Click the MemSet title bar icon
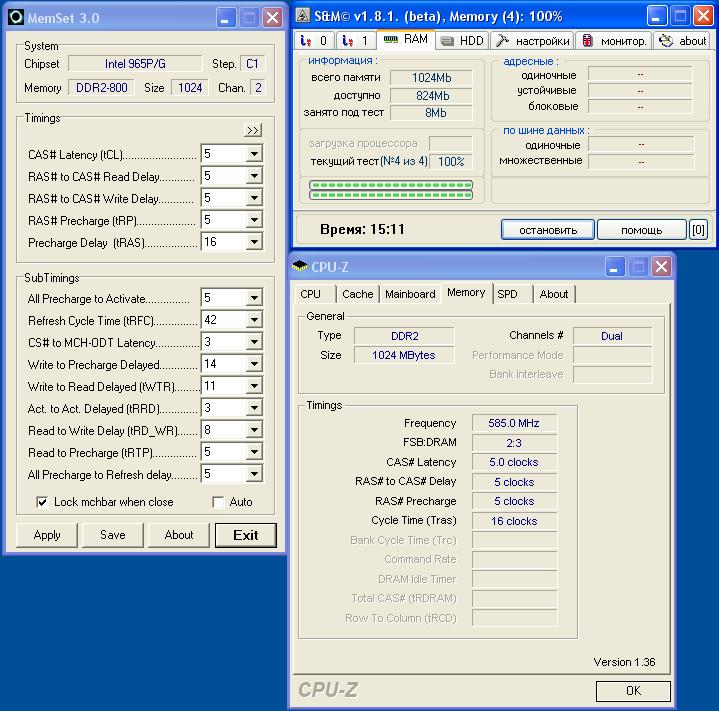 tap(16, 17)
